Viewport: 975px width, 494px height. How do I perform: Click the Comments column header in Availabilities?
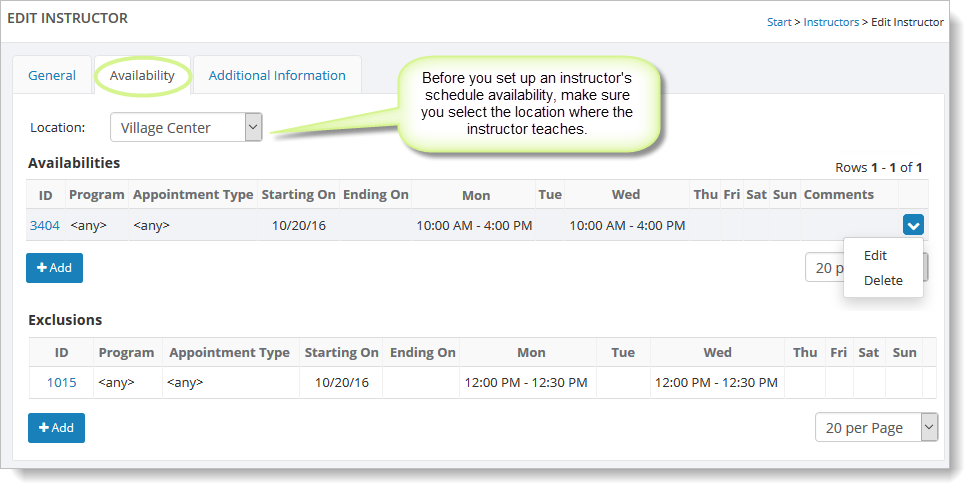click(x=838, y=194)
